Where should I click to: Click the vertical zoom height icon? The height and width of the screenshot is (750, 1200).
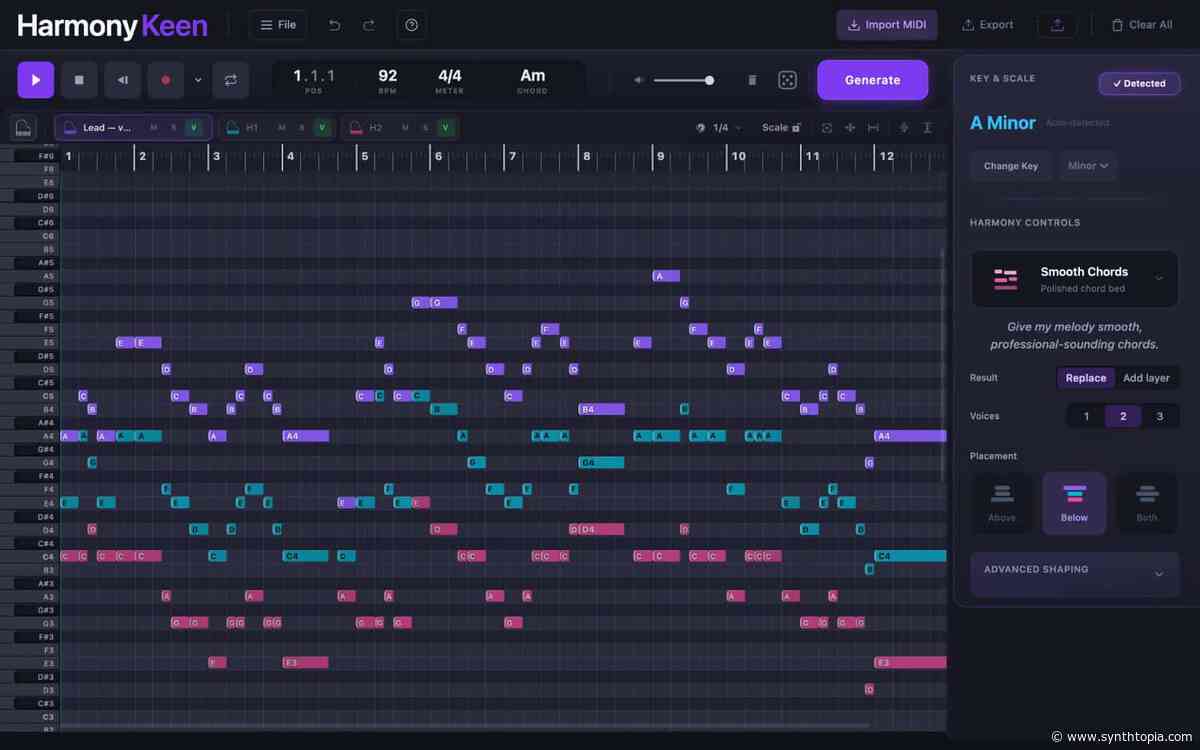(928, 128)
